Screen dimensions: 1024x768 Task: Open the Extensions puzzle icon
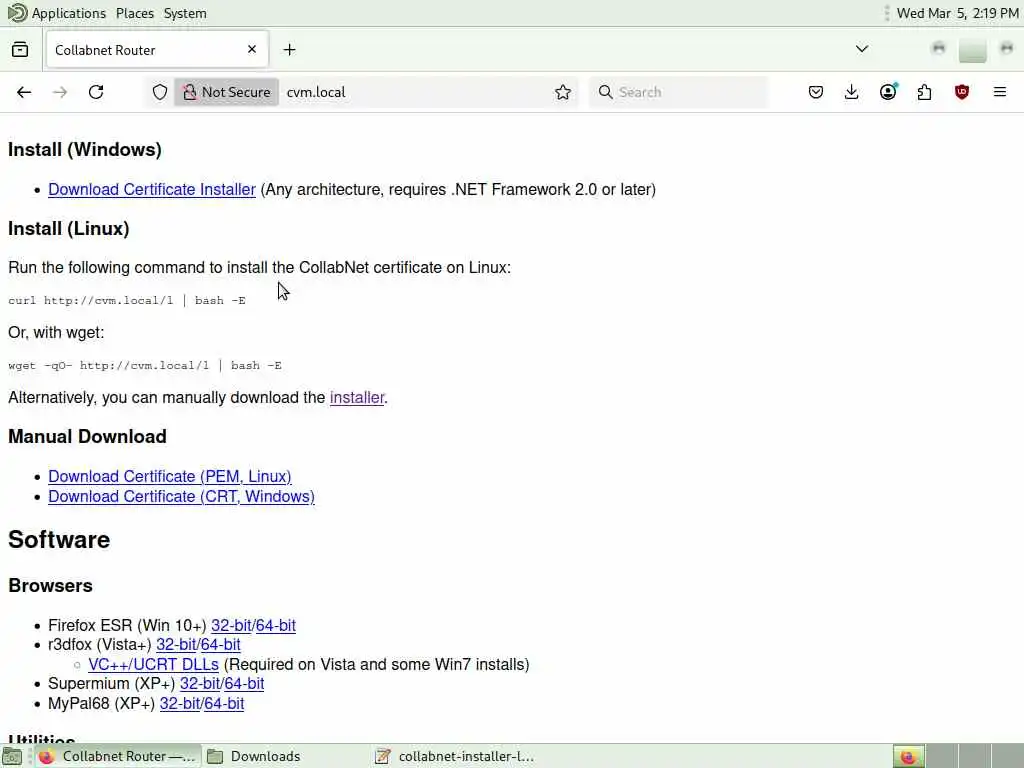[x=925, y=92]
